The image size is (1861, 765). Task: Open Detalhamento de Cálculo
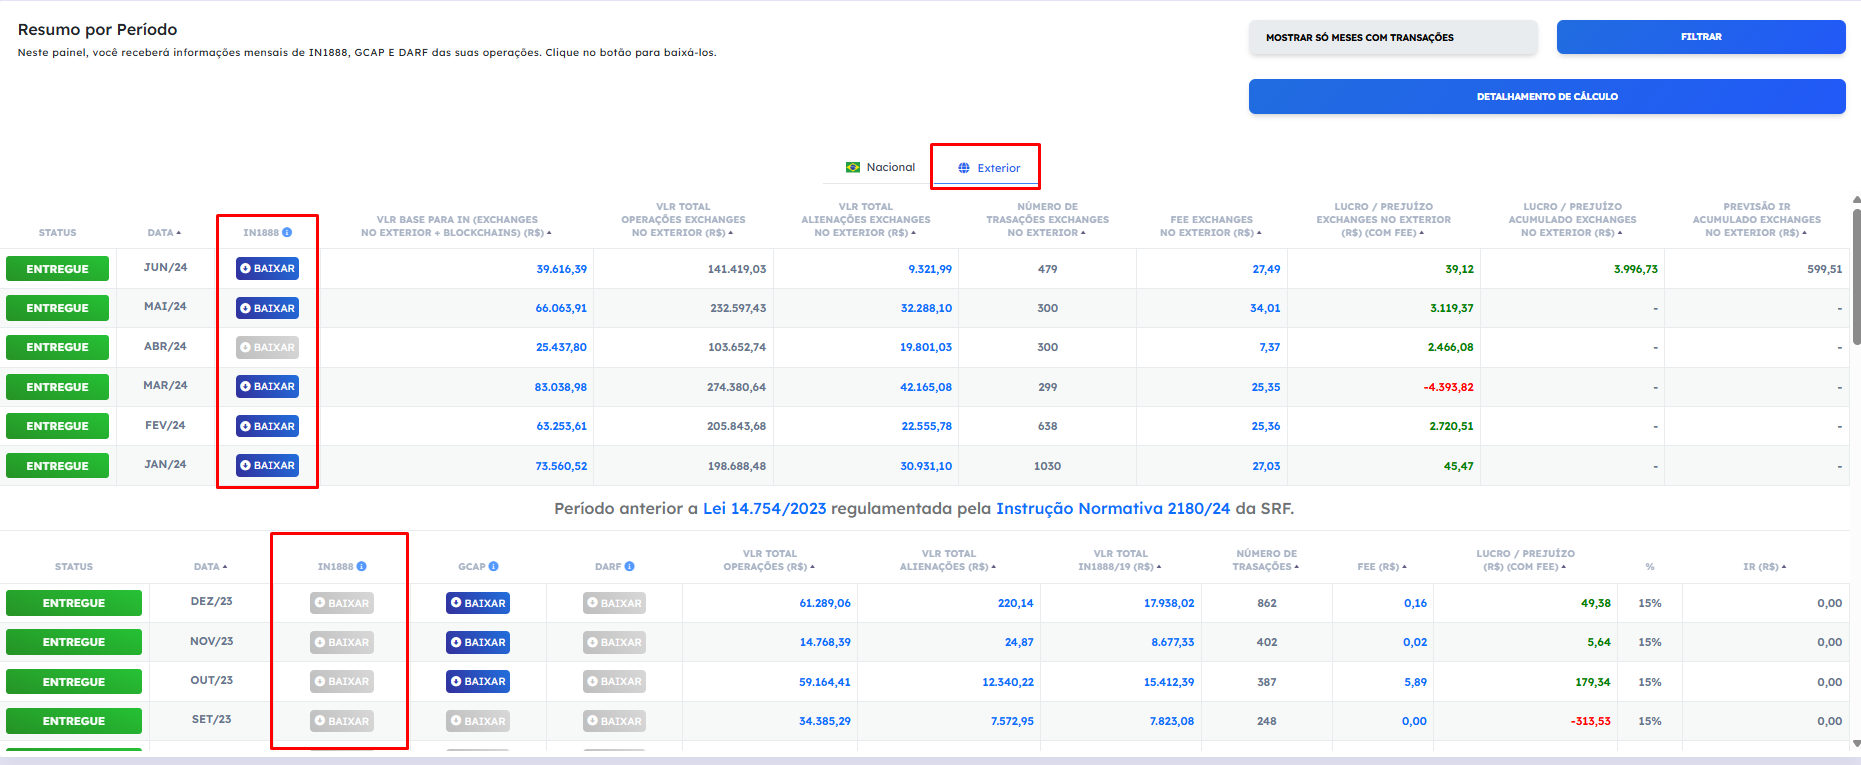[x=1546, y=97]
